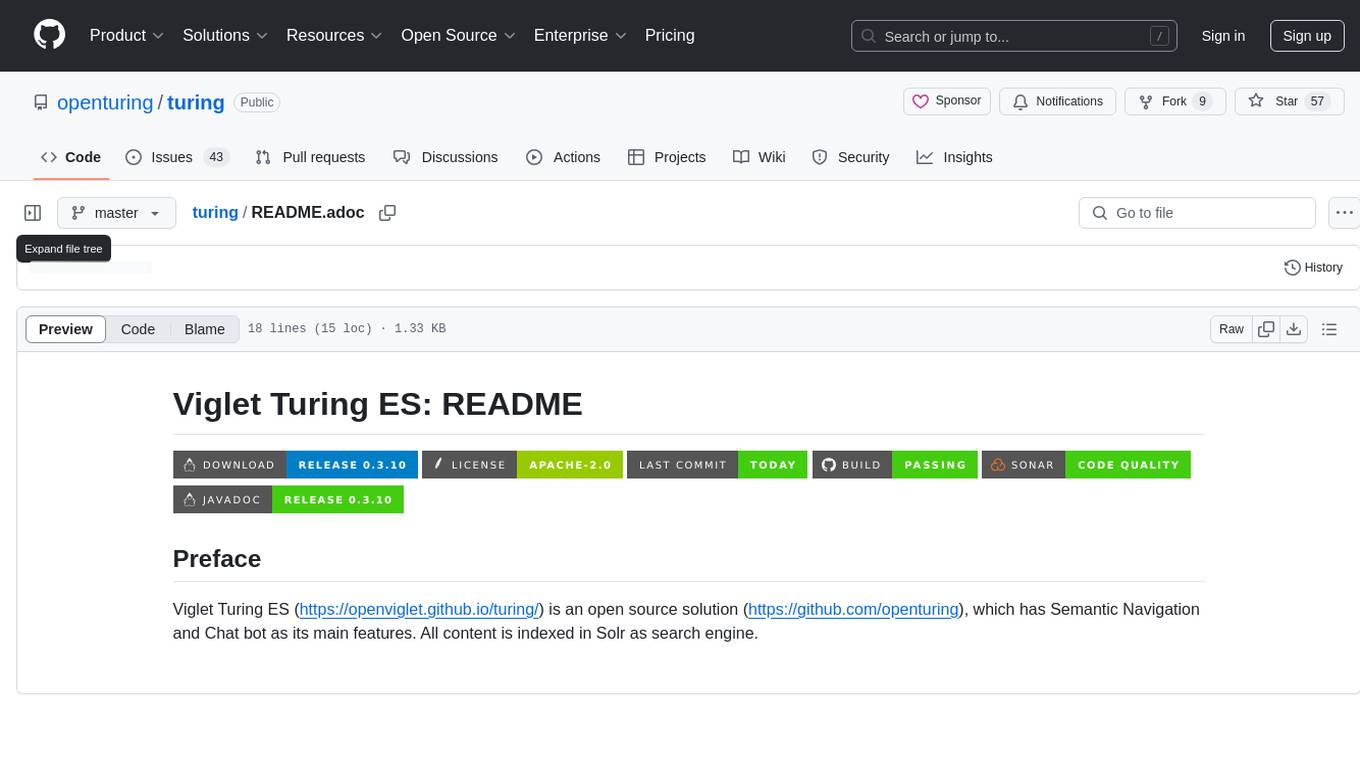Click the Fork count 9
Viewport: 1360px width, 764px height.
coord(1203,101)
